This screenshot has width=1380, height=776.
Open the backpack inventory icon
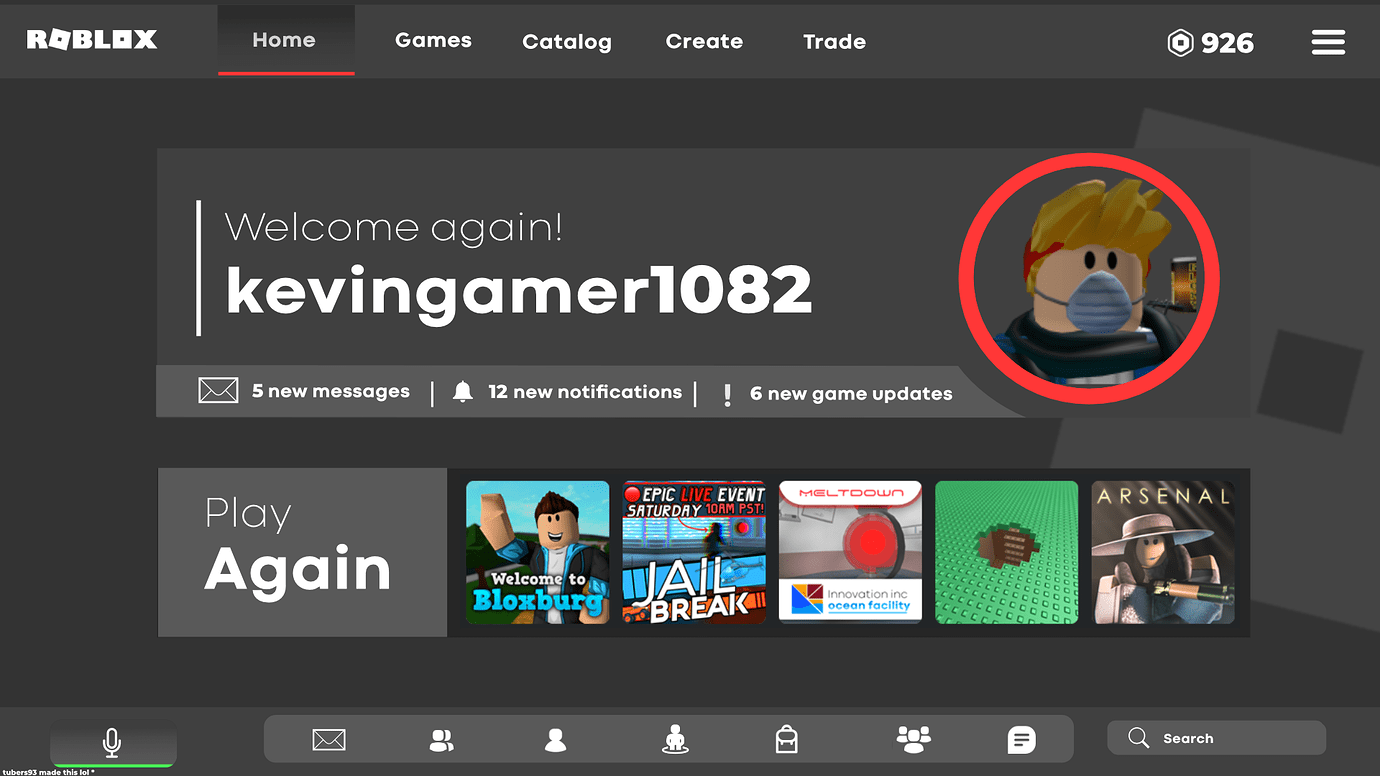[x=787, y=739]
